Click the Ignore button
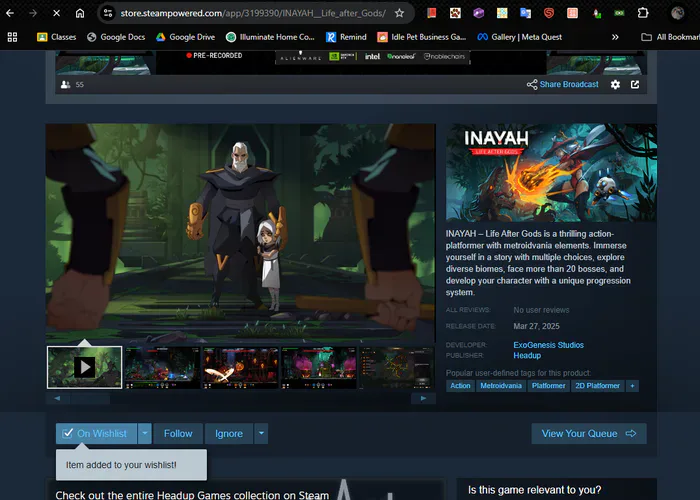The width and height of the screenshot is (700, 500). (229, 433)
